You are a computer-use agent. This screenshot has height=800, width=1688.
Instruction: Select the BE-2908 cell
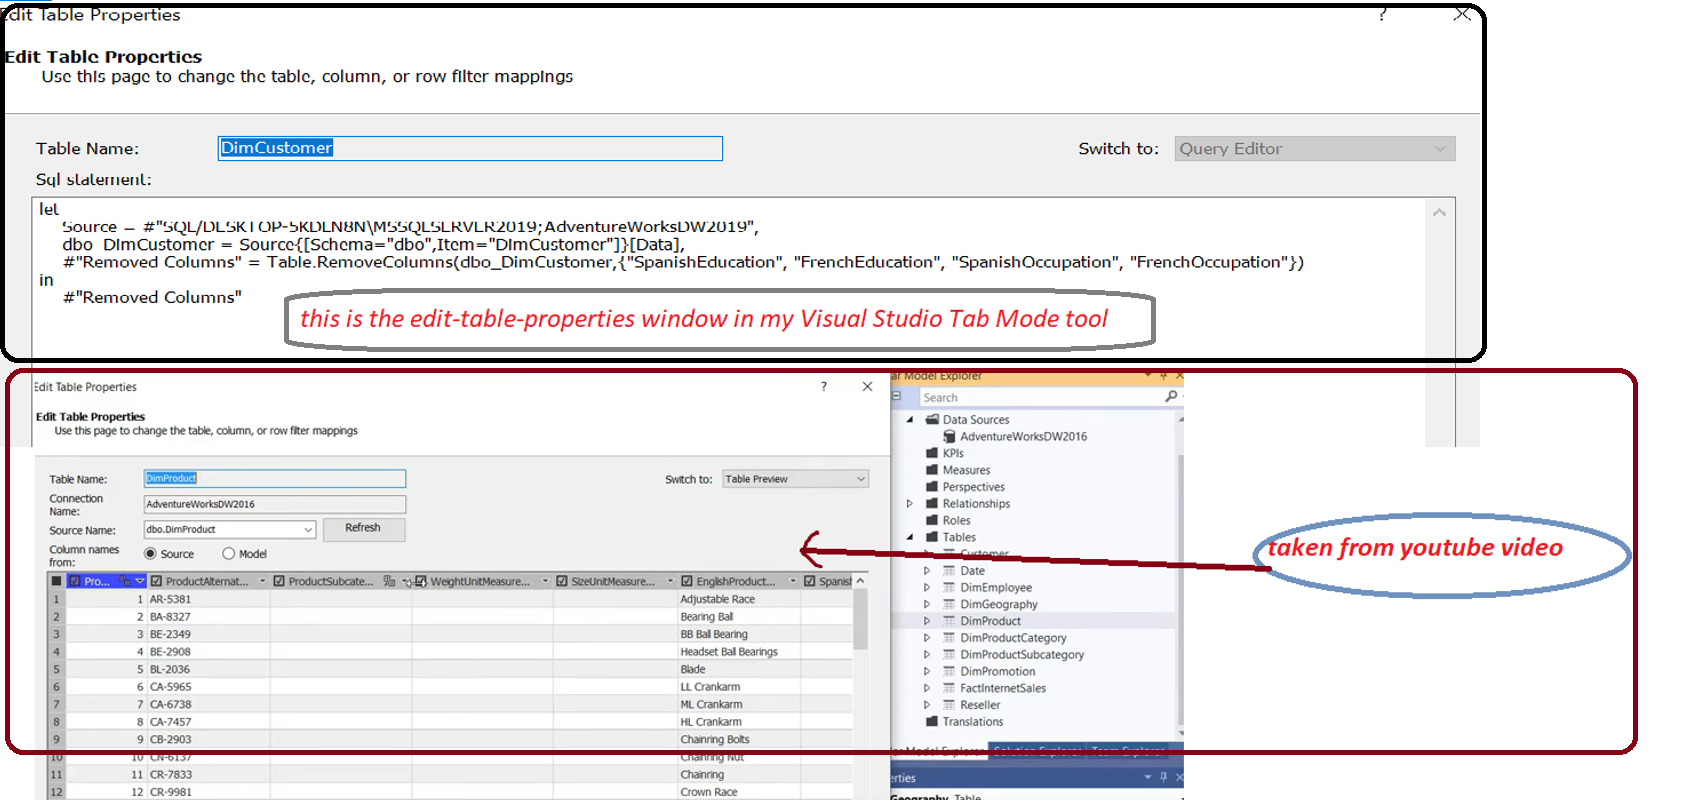(x=208, y=652)
